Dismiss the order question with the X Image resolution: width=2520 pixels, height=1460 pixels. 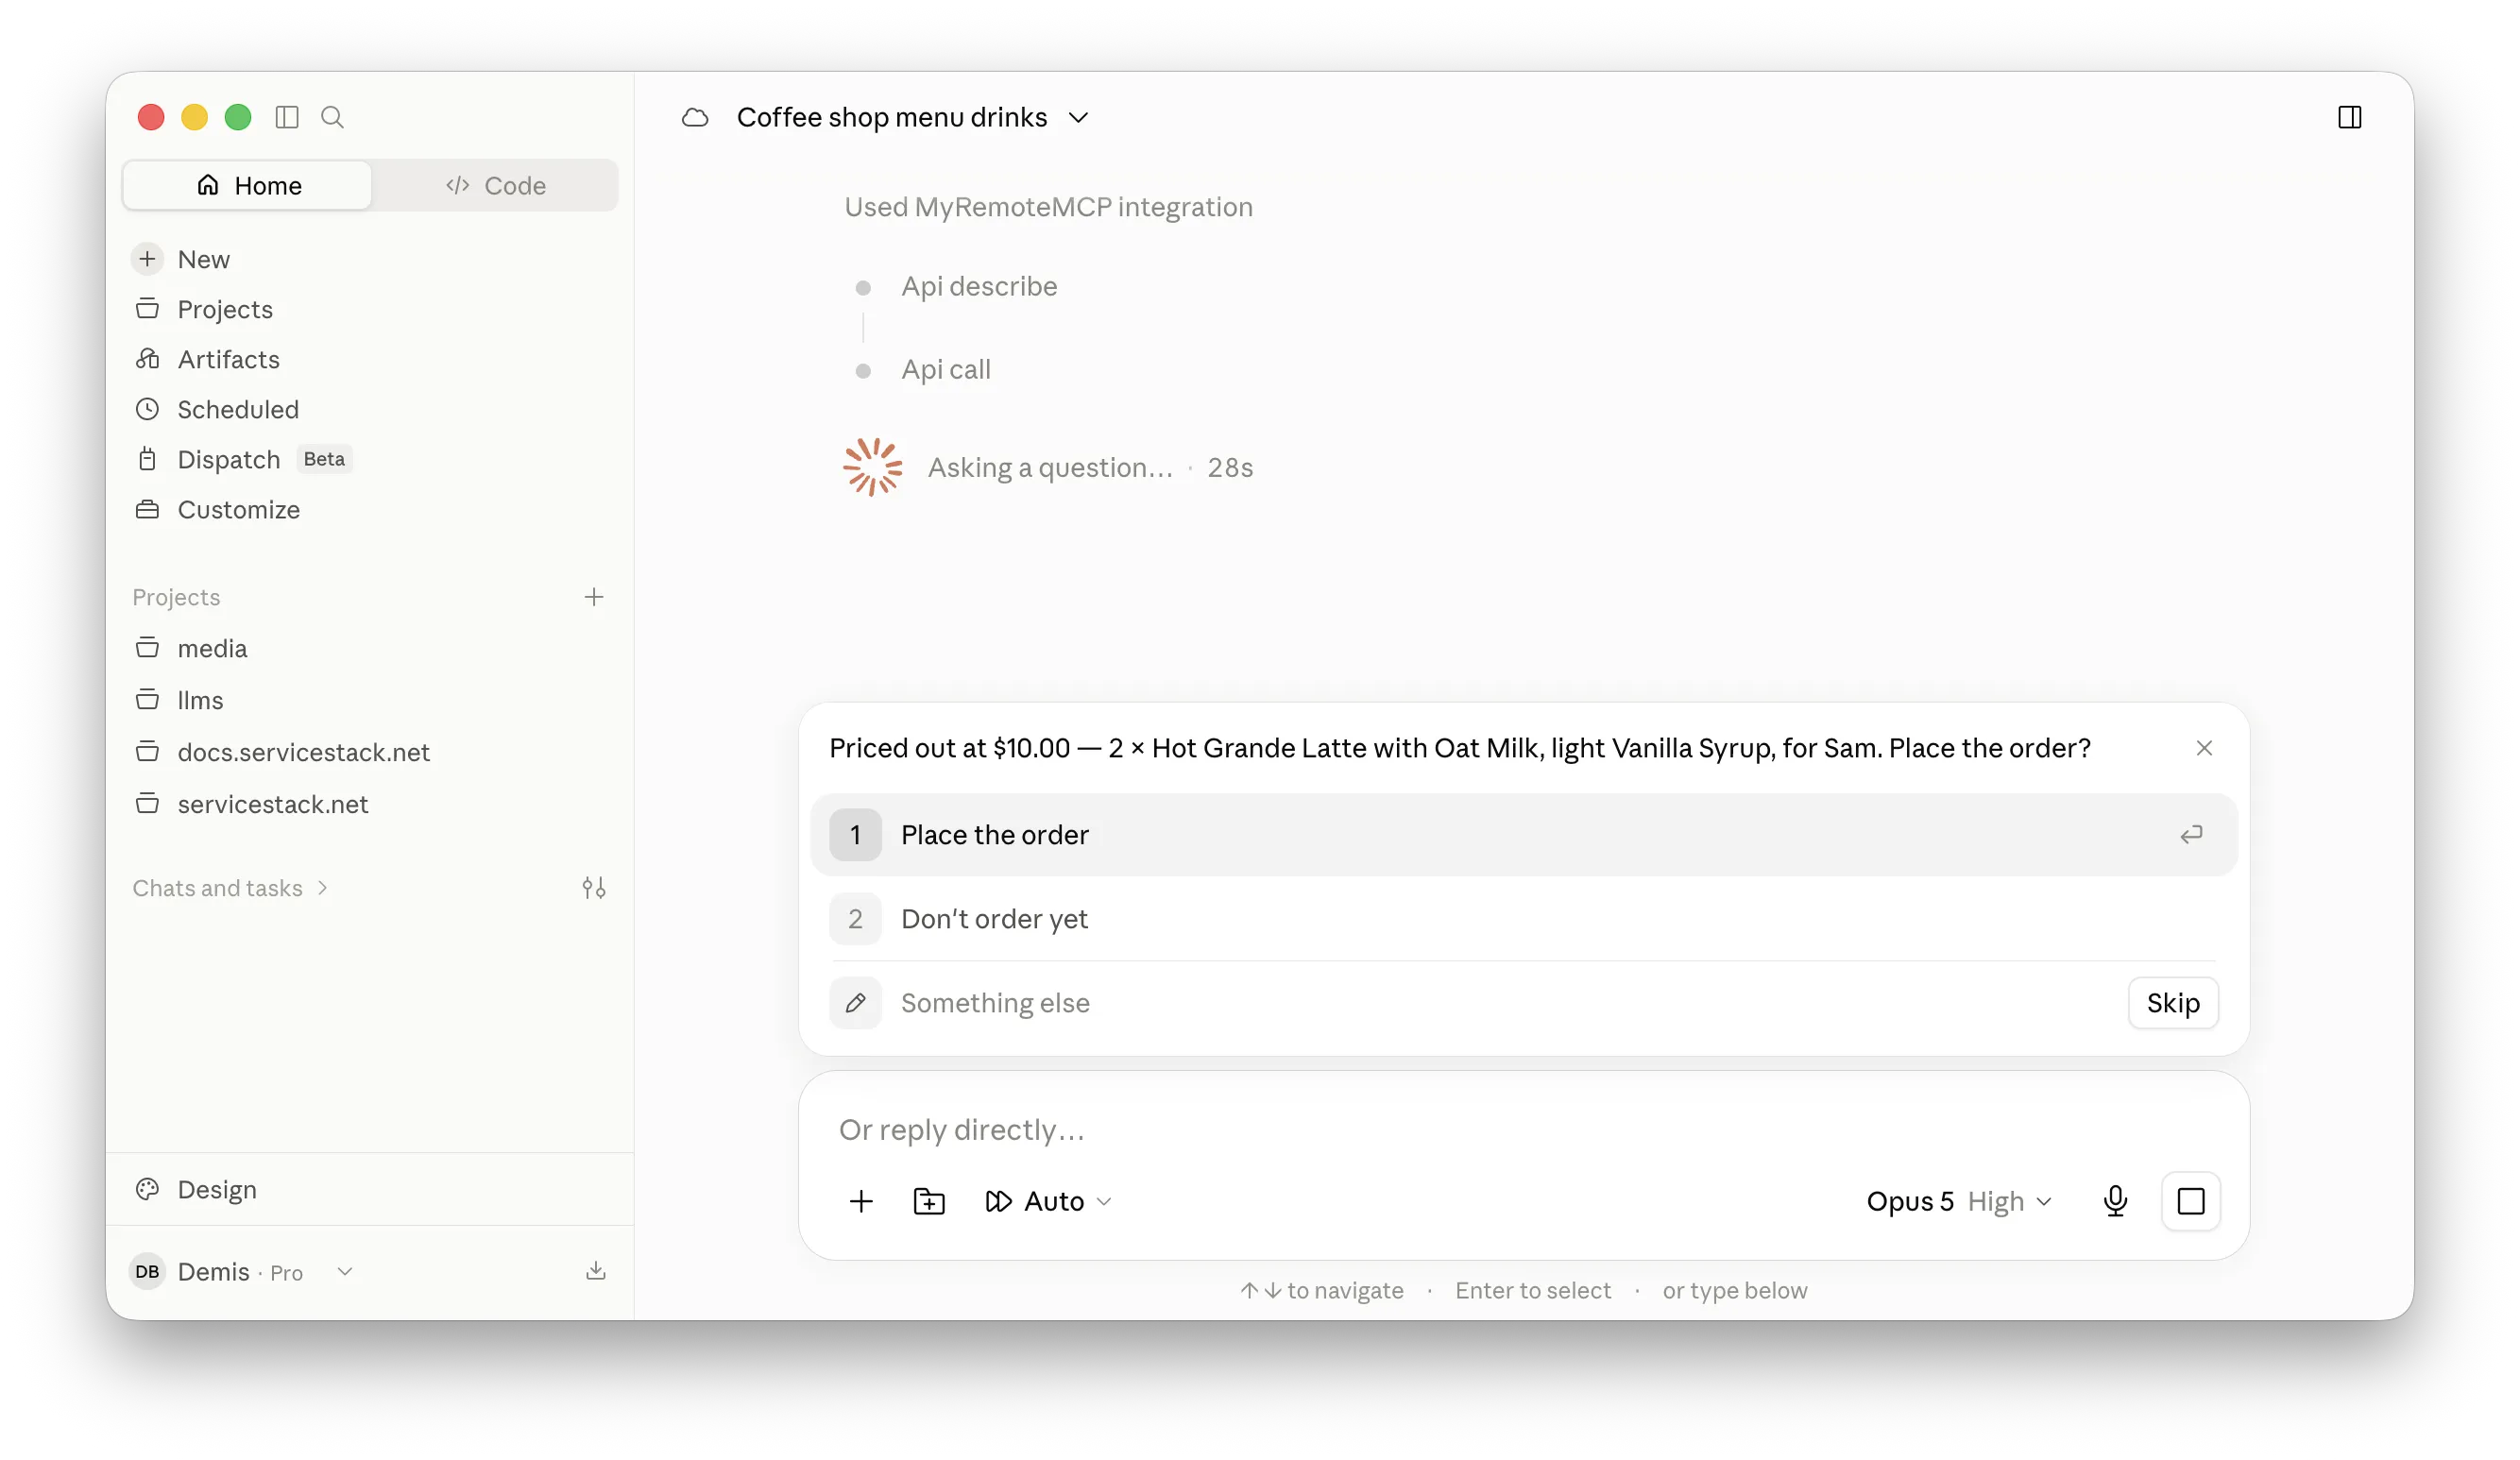2203,748
